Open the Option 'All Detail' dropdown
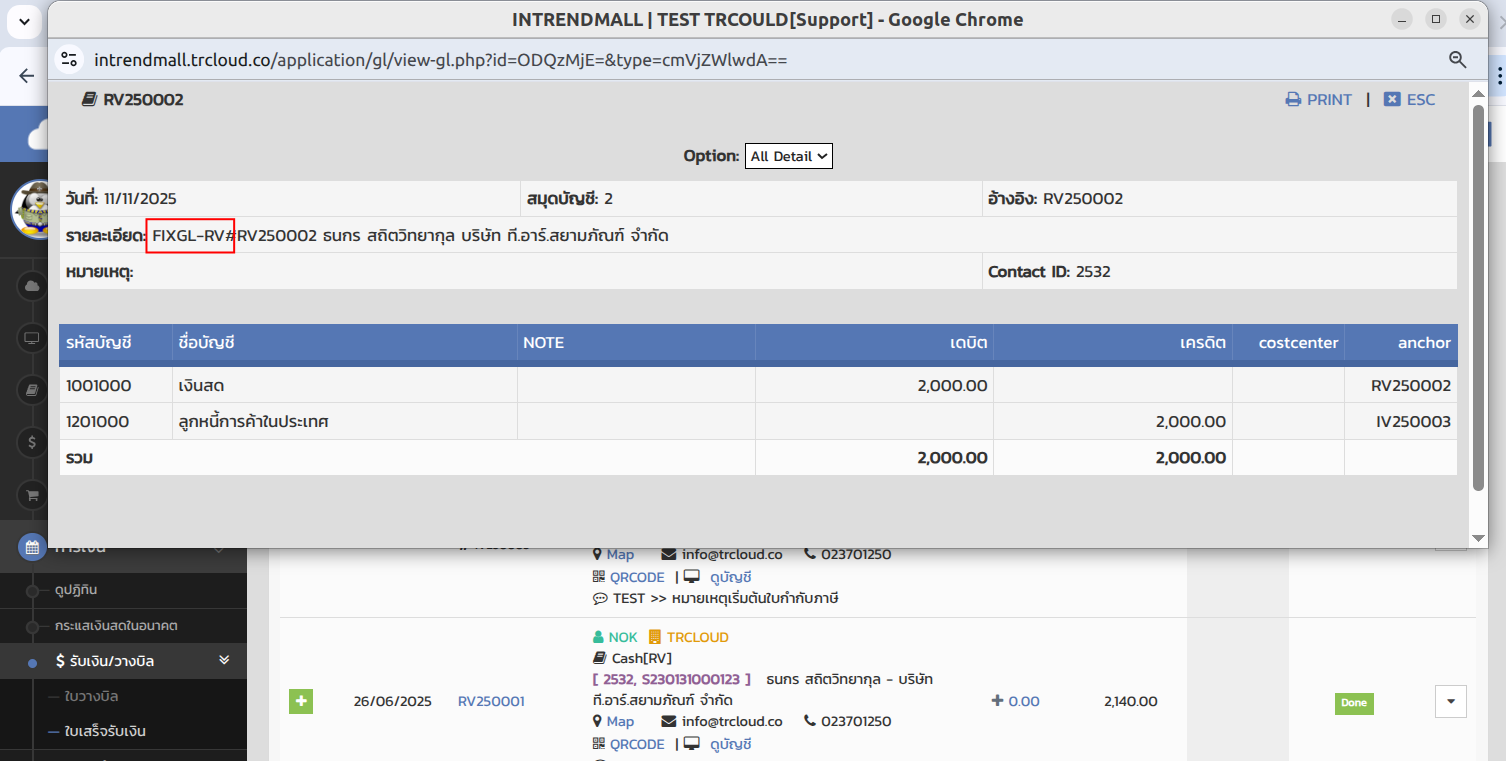Image resolution: width=1506 pixels, height=761 pixels. [788, 156]
